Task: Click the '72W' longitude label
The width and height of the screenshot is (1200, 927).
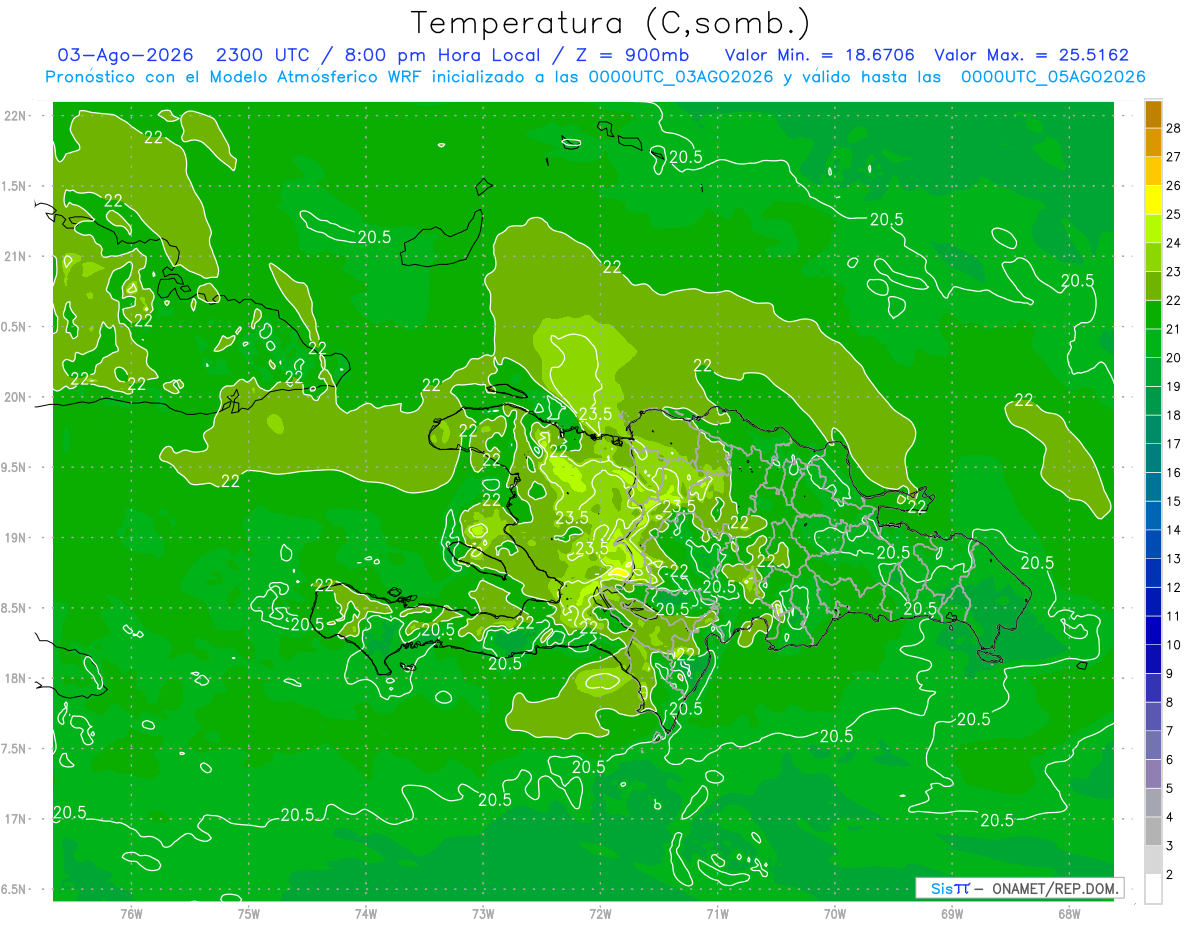Action: (x=600, y=913)
